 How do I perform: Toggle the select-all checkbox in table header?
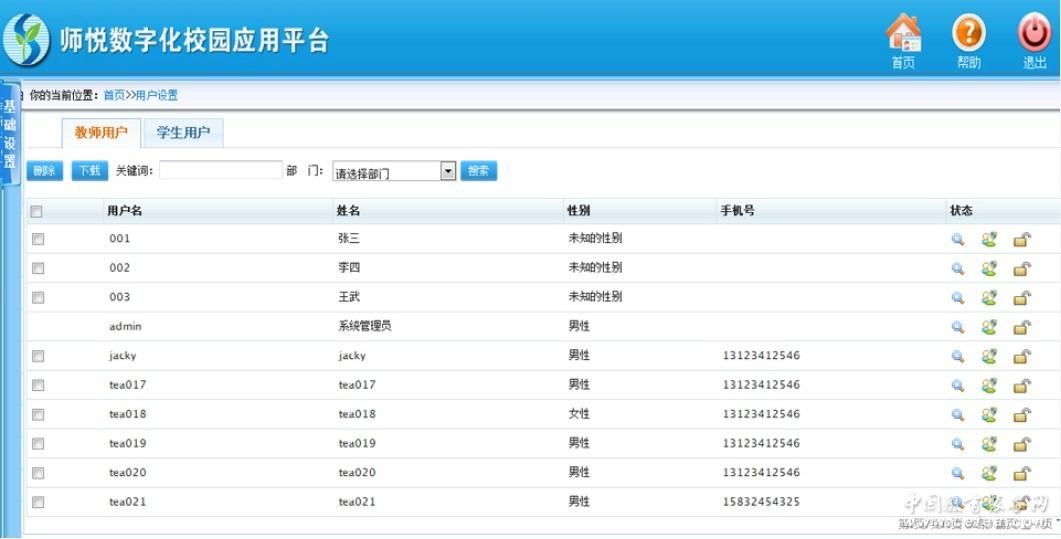pos(37,211)
